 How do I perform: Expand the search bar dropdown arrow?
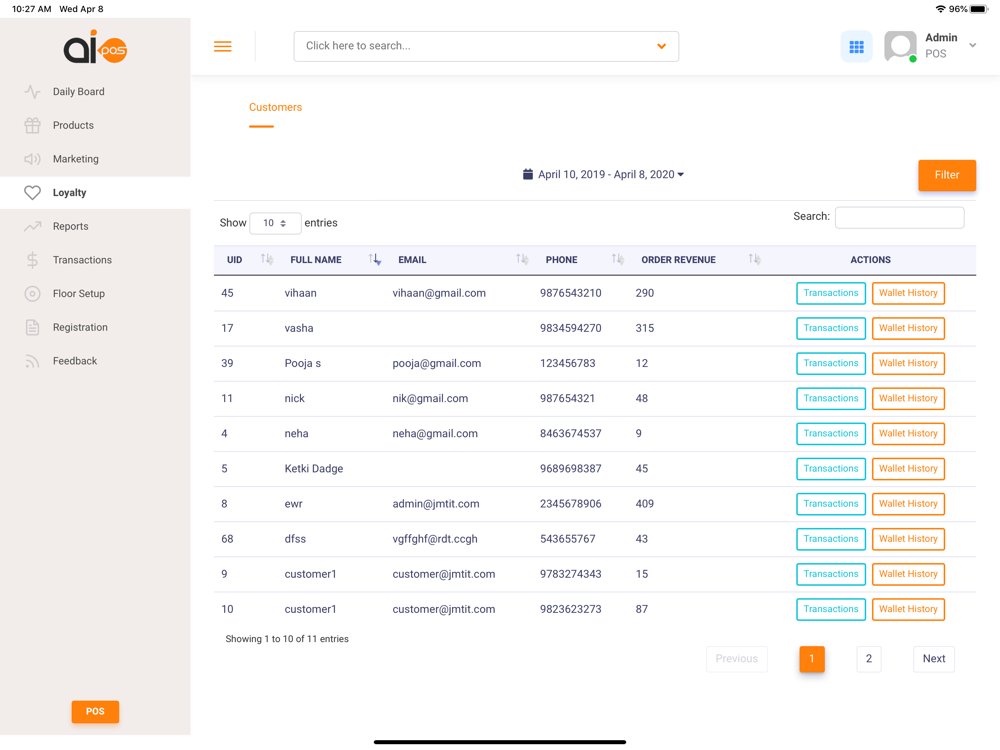pos(661,46)
